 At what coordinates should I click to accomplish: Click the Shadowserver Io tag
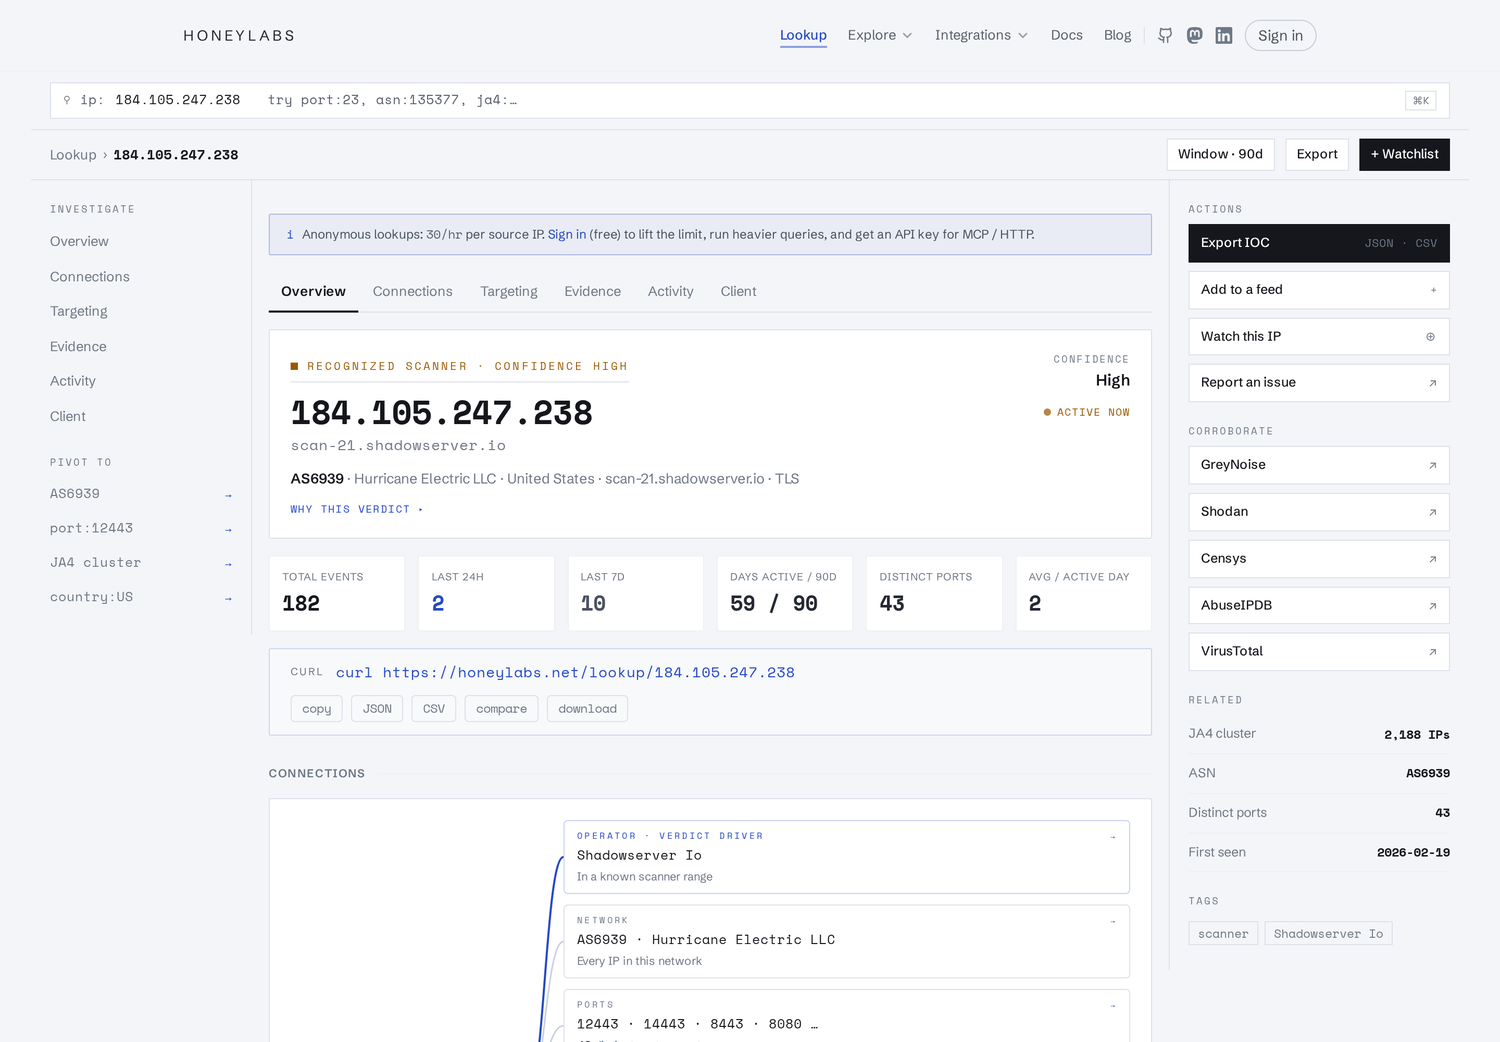tap(1328, 934)
